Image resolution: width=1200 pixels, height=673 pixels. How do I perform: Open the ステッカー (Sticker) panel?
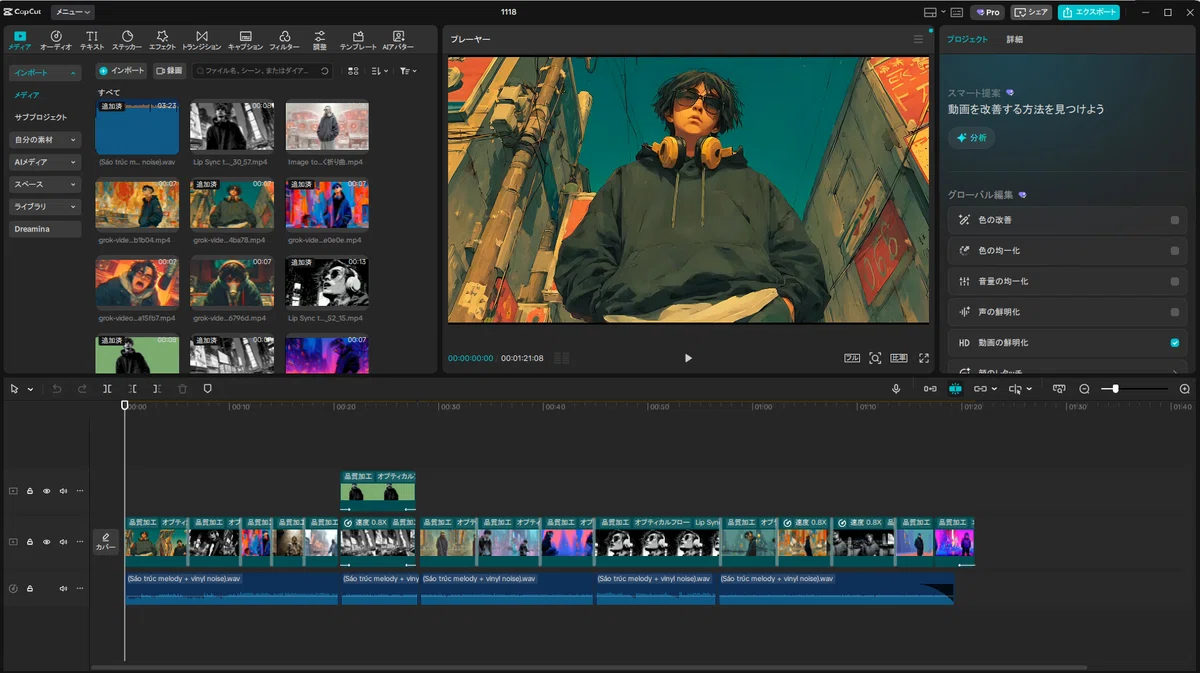[x=127, y=40]
